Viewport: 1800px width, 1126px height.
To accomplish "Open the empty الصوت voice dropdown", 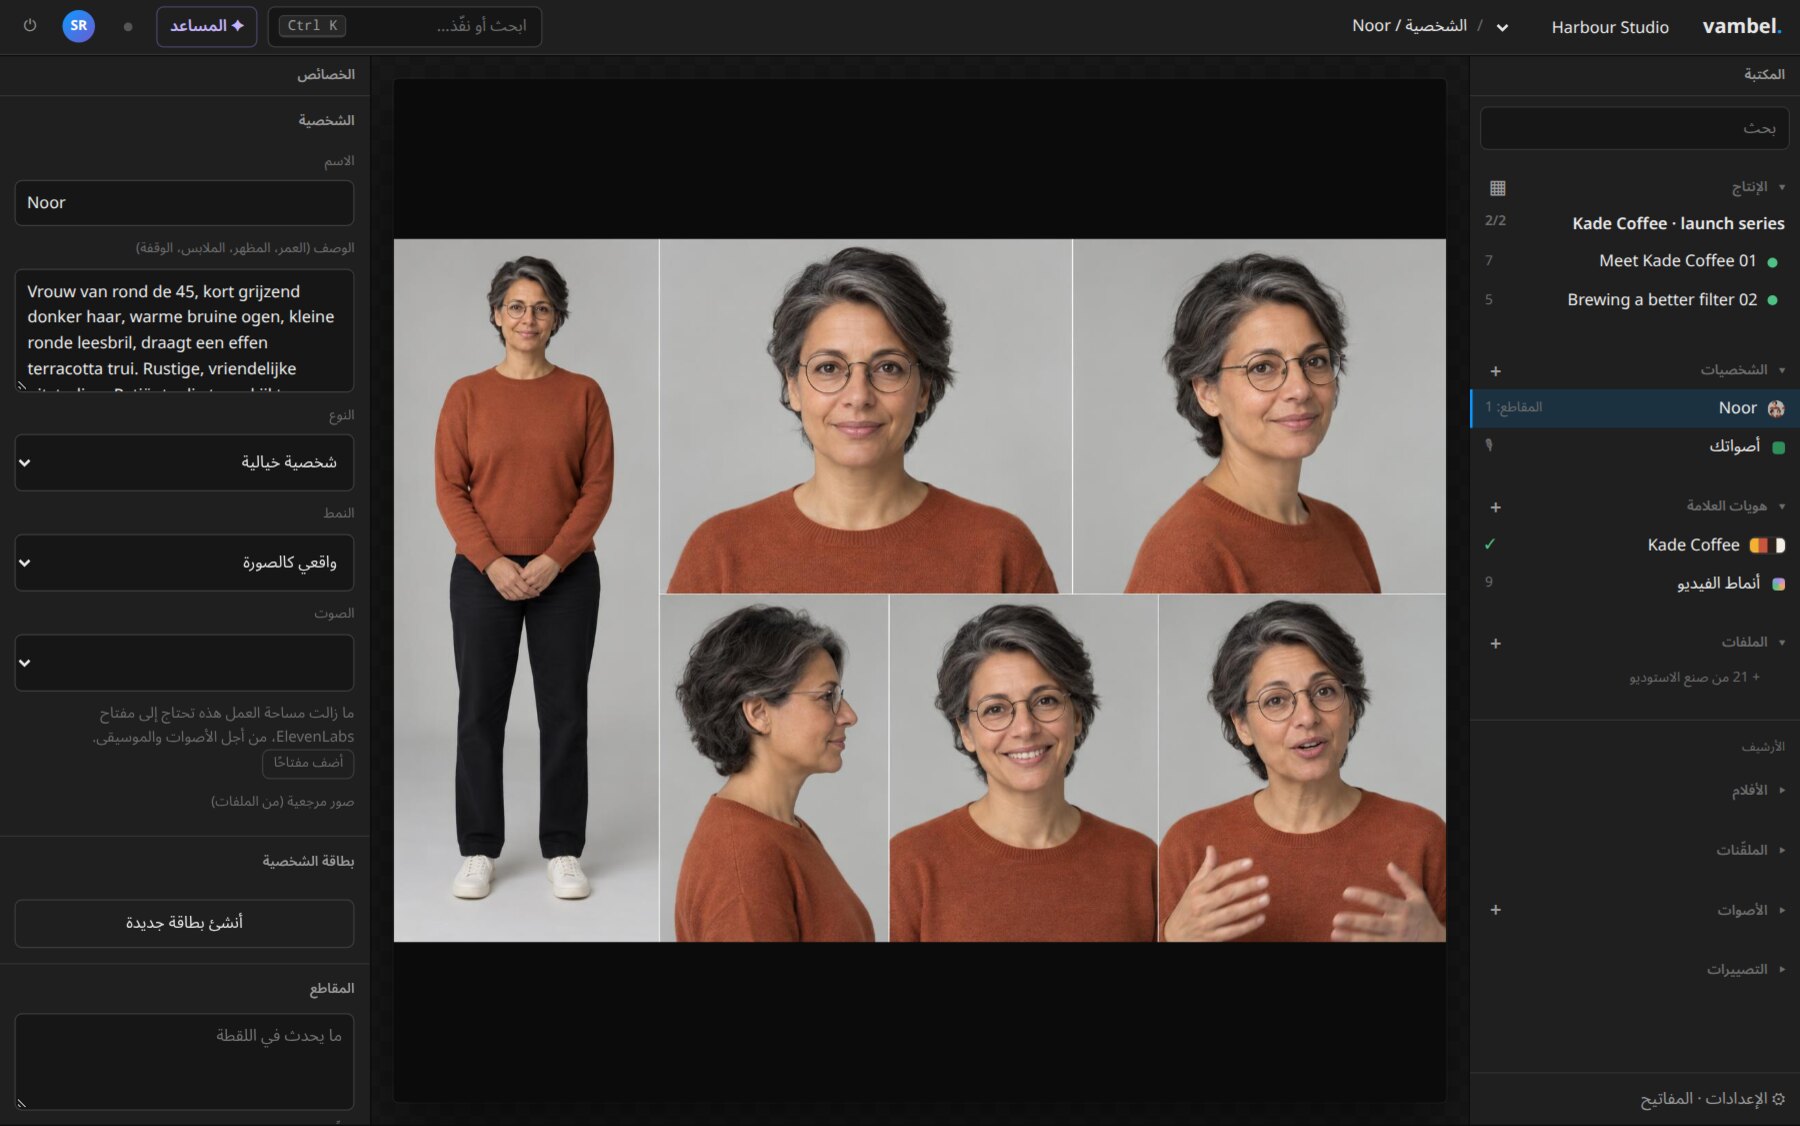I will pos(184,662).
